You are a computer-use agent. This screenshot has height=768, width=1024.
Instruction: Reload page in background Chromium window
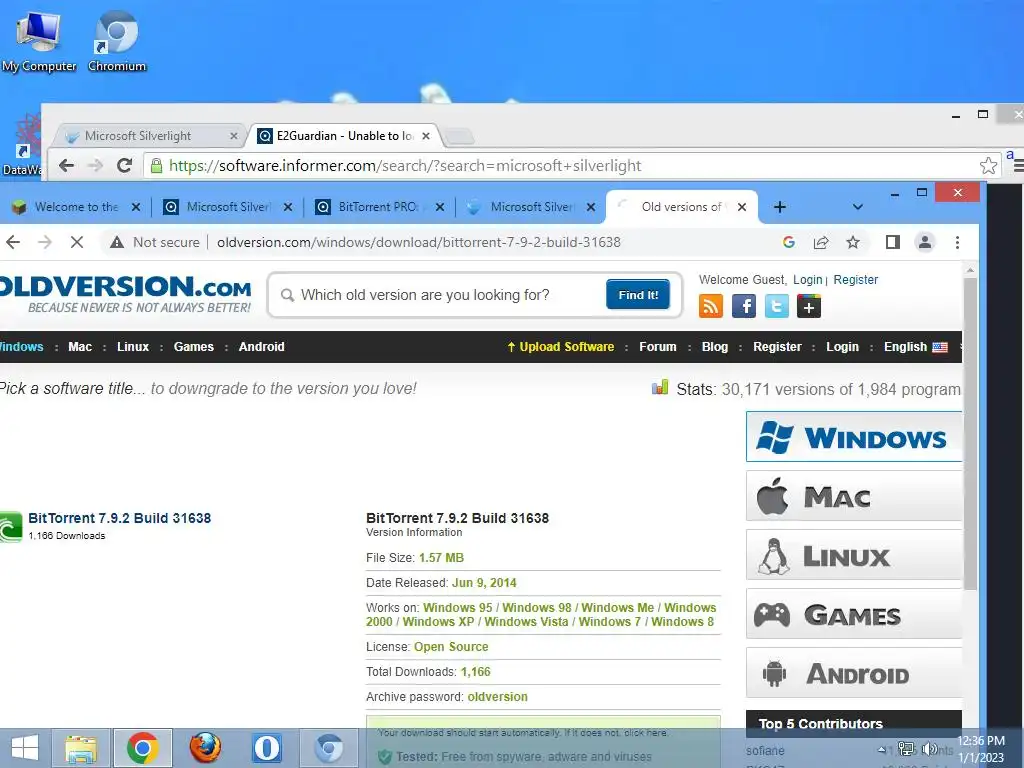[124, 165]
